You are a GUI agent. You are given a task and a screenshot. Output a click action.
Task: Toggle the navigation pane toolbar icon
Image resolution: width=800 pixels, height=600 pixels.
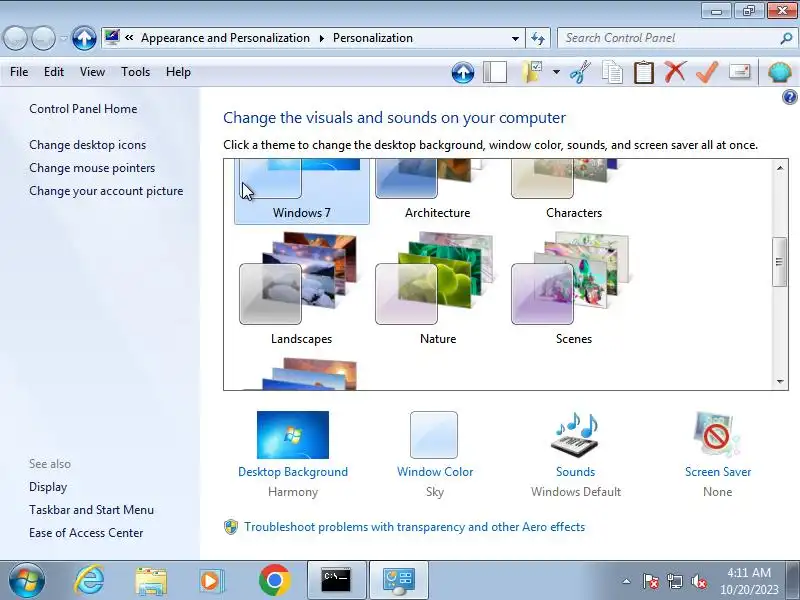tap(495, 72)
